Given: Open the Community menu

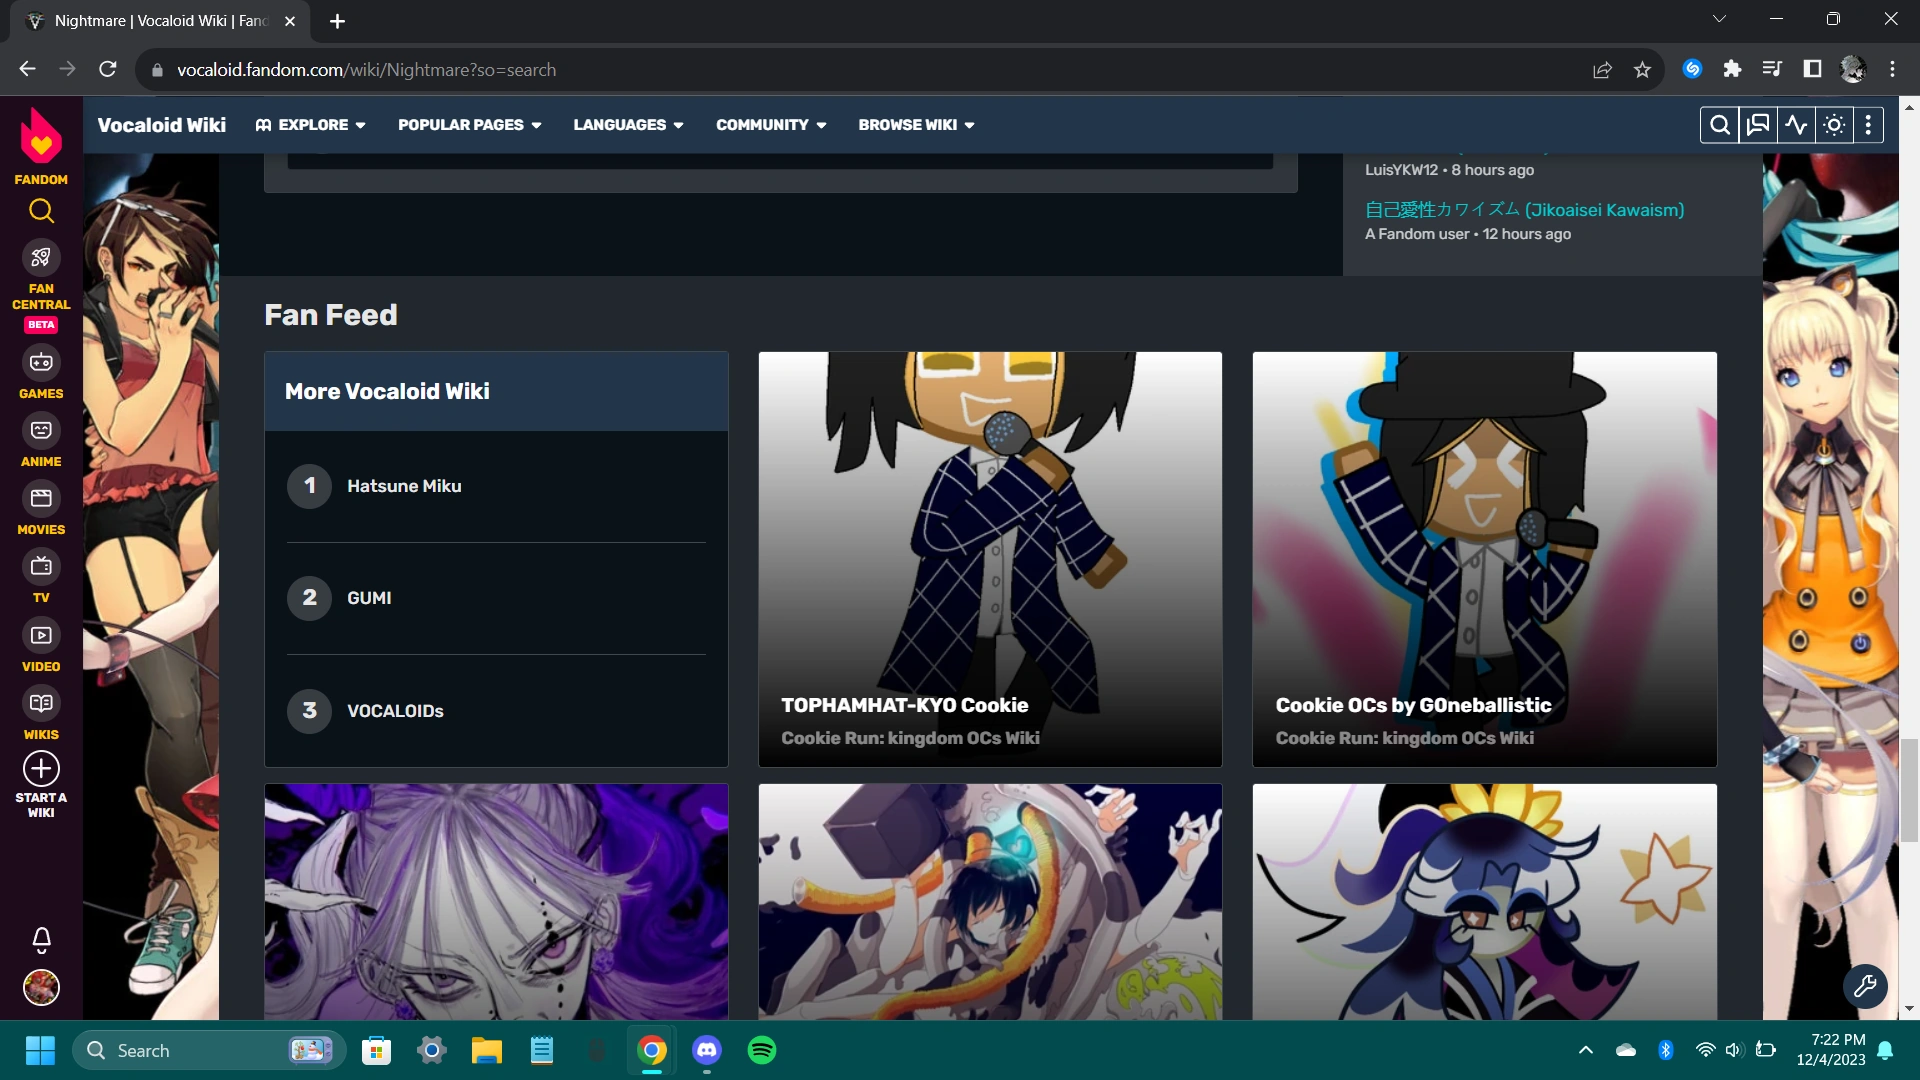Looking at the screenshot, I should point(770,125).
